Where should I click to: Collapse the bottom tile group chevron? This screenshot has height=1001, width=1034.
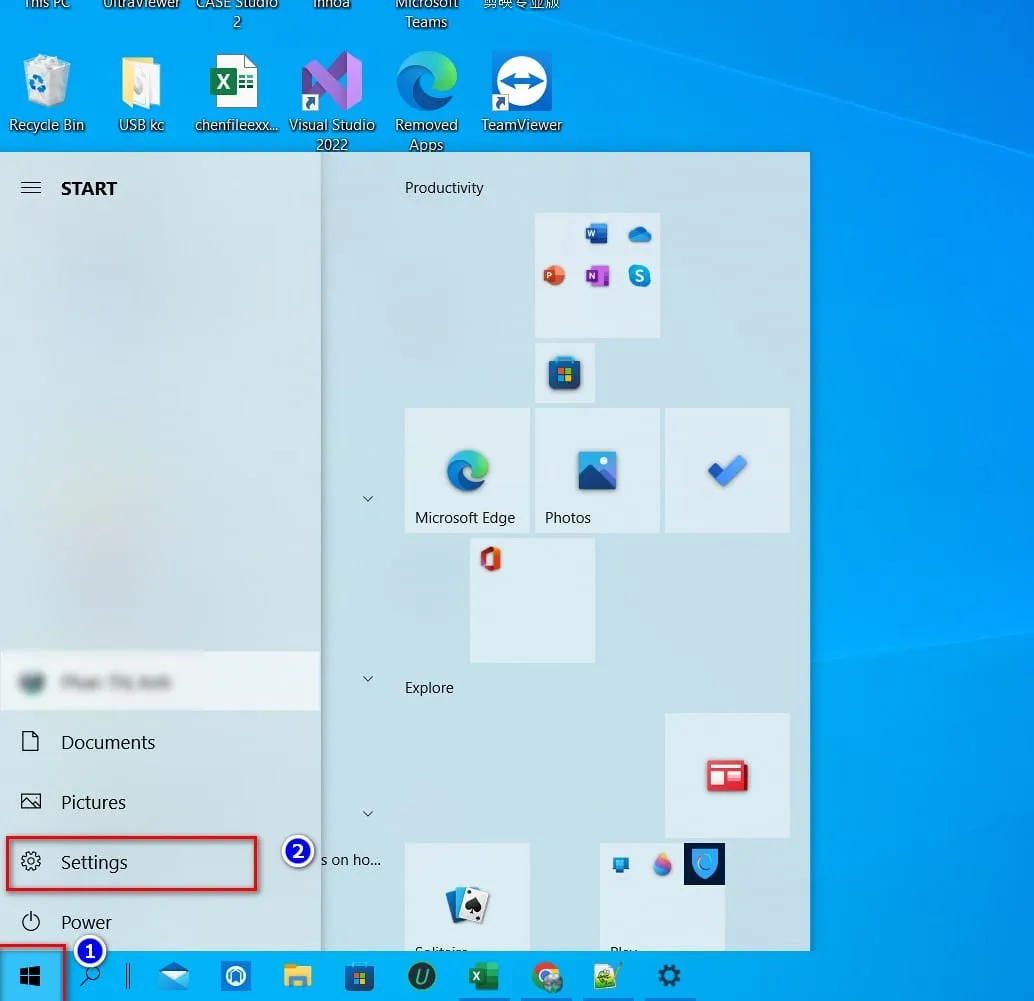tap(368, 813)
